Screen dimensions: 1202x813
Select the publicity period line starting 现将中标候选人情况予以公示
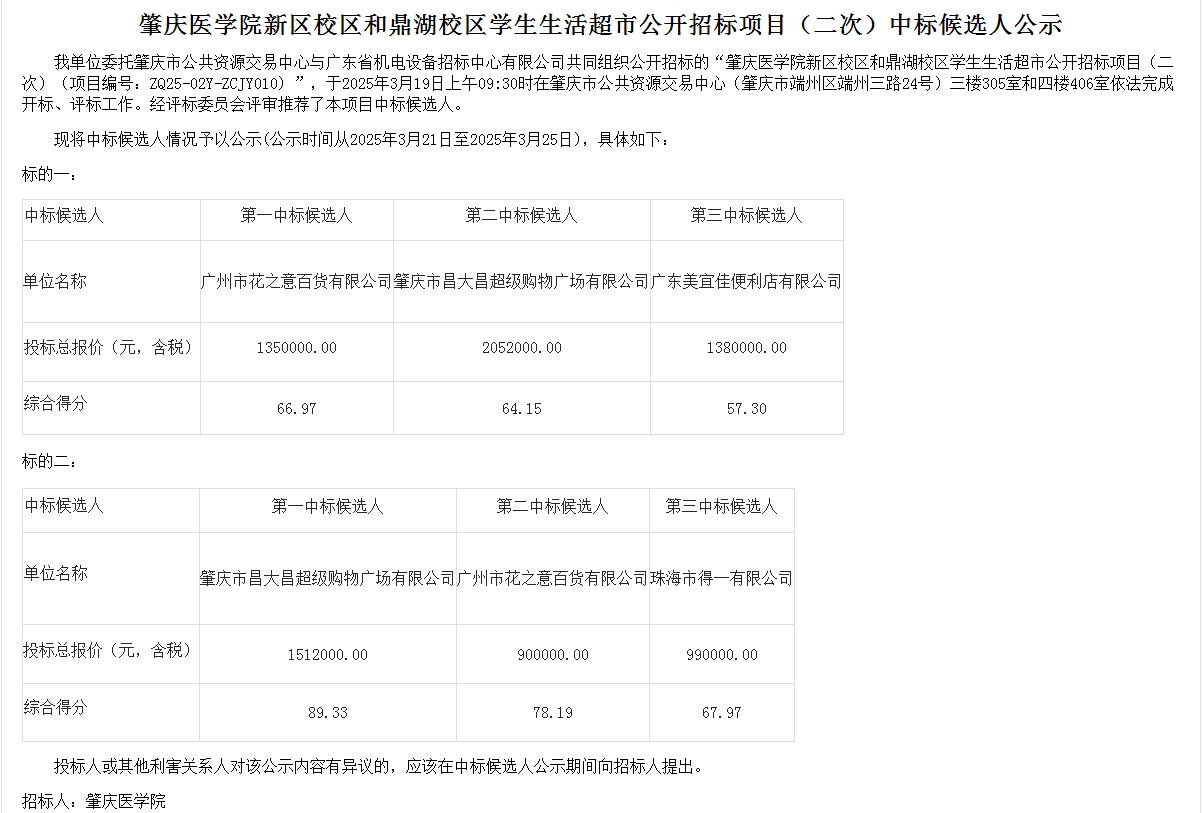[361, 139]
